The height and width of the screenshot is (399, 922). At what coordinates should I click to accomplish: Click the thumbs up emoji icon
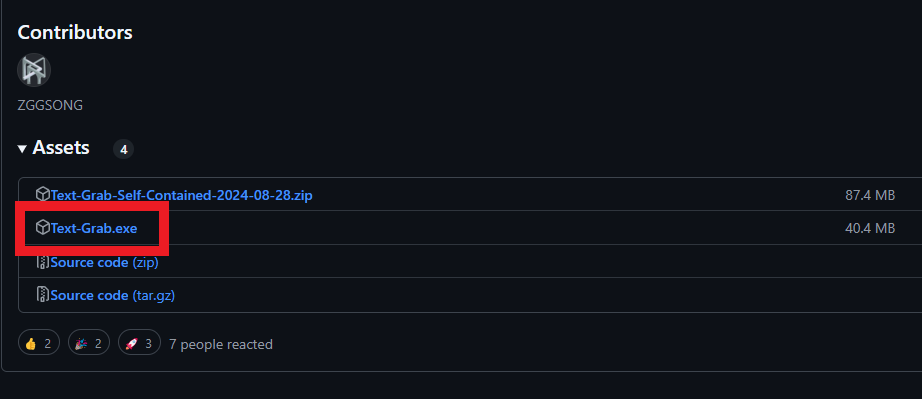coord(31,344)
